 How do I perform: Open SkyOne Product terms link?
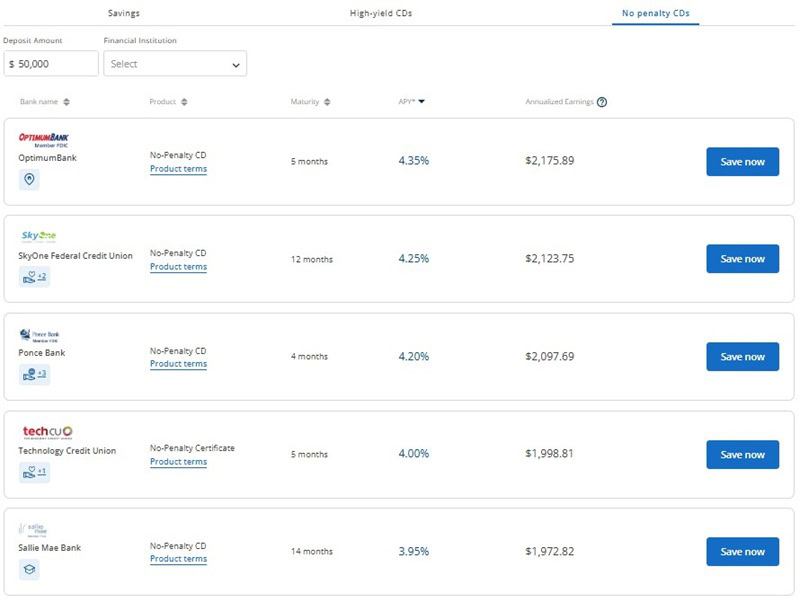[179, 267]
